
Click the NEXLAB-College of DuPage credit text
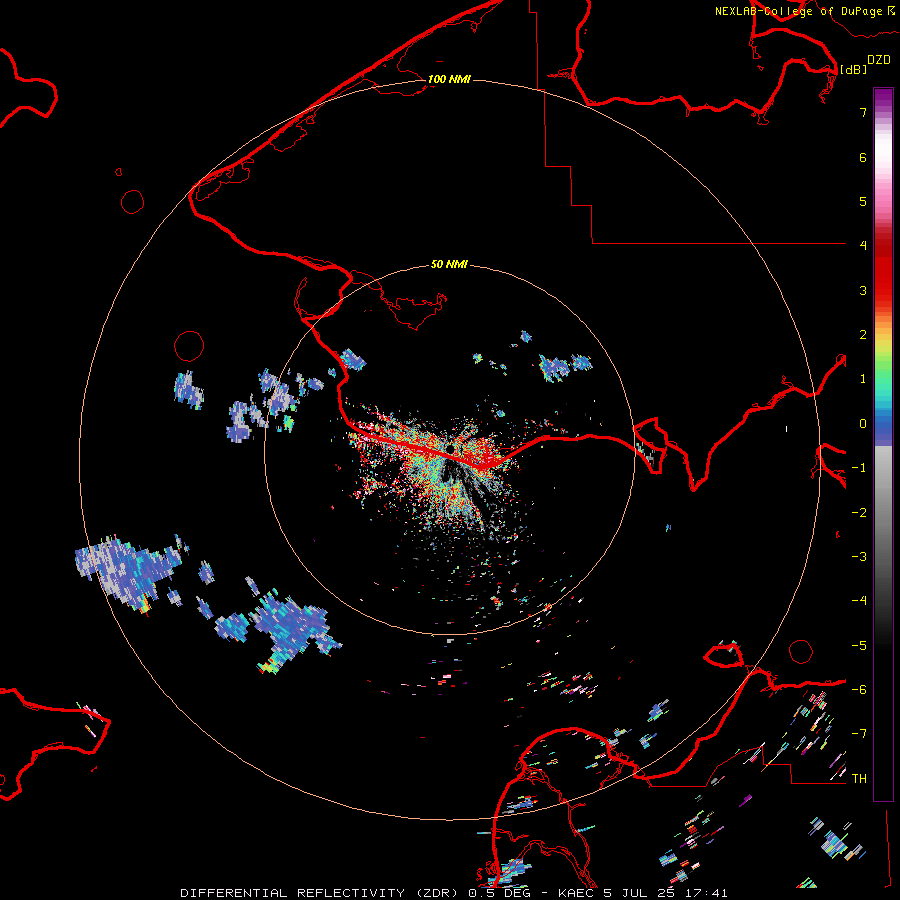click(804, 11)
